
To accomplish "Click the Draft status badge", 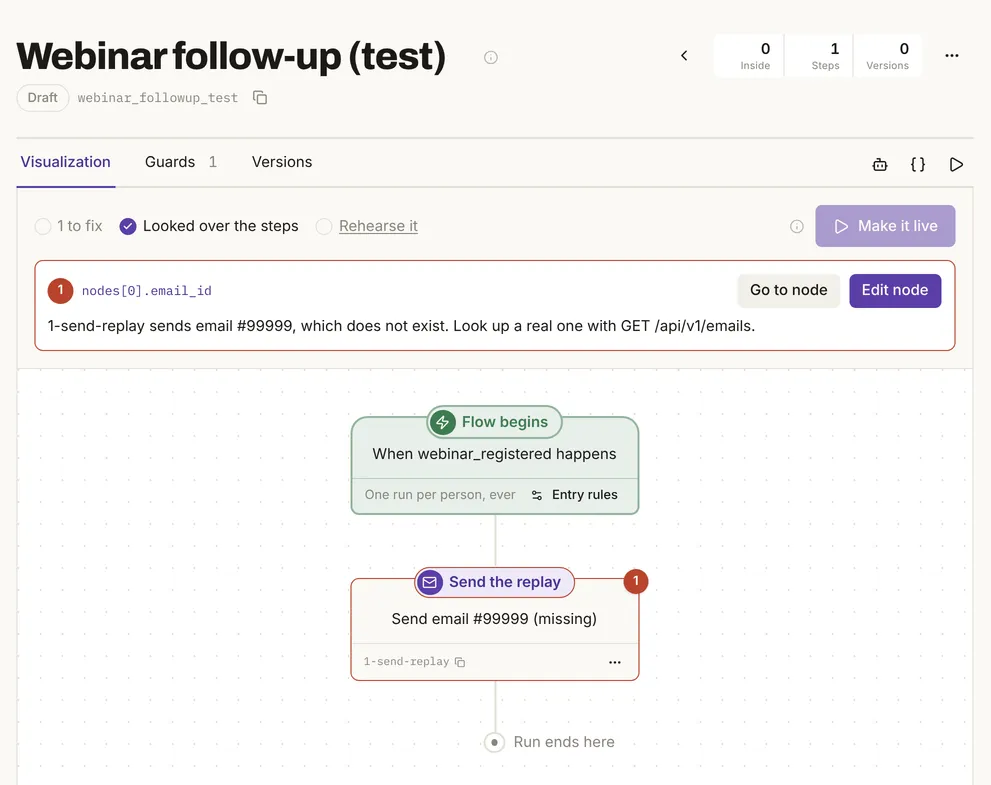I will (42, 98).
